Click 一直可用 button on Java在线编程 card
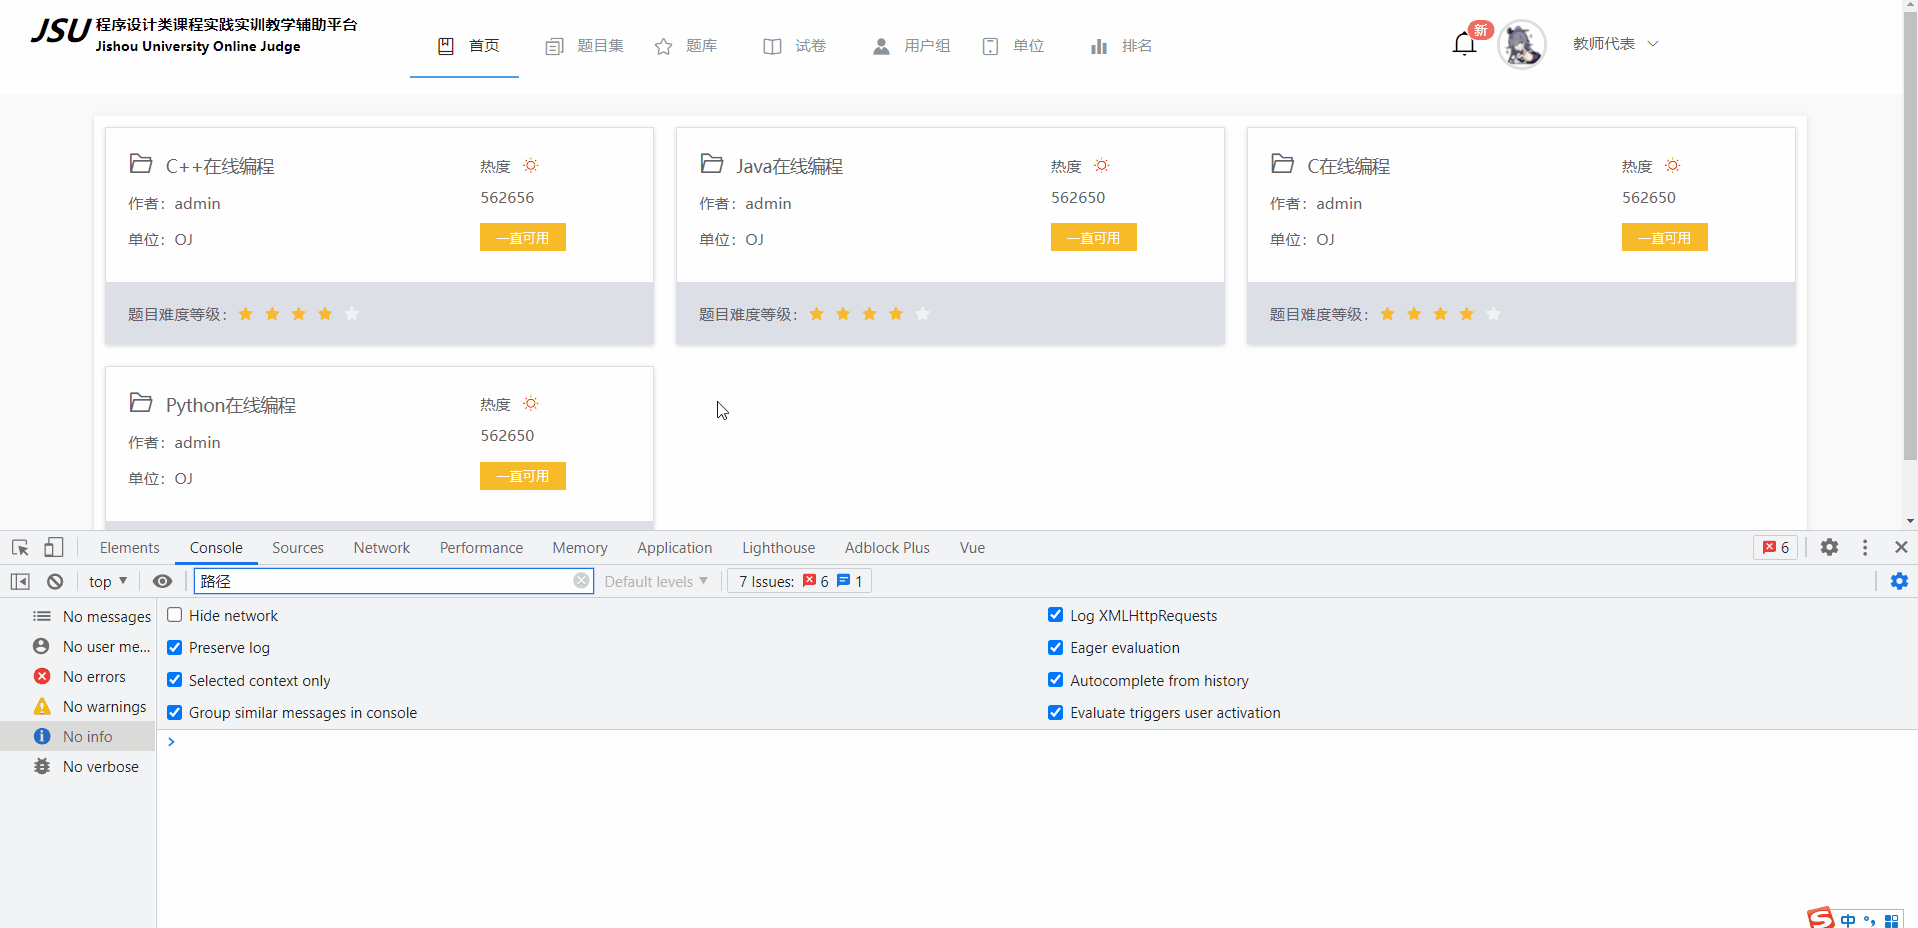Screen dimensions: 1918x928 1094,237
